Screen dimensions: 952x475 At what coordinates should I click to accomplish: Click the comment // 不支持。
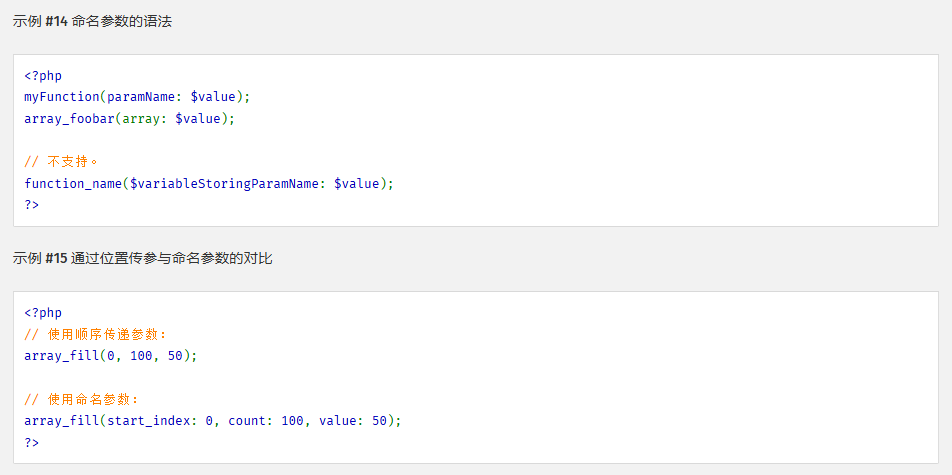click(x=62, y=162)
